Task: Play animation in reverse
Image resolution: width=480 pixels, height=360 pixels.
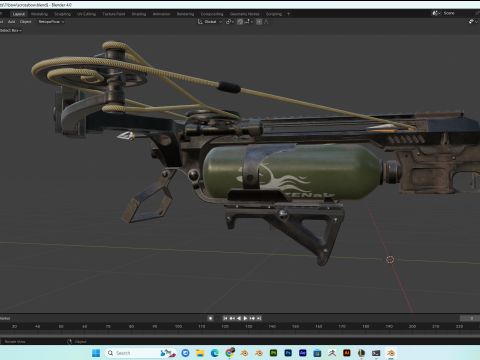Action: [x=239, y=318]
